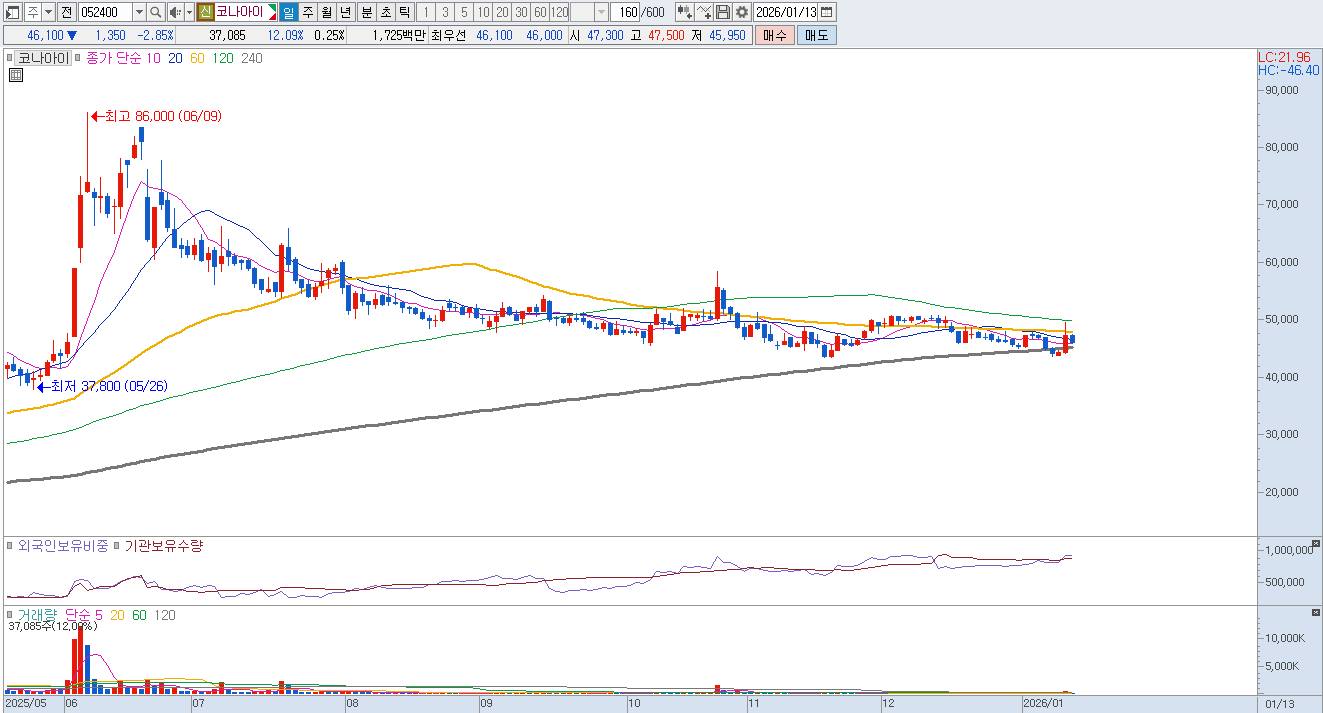This screenshot has height=713, width=1323.
Task: Select the 틱 (tick) period tab
Action: pyautogui.click(x=403, y=12)
